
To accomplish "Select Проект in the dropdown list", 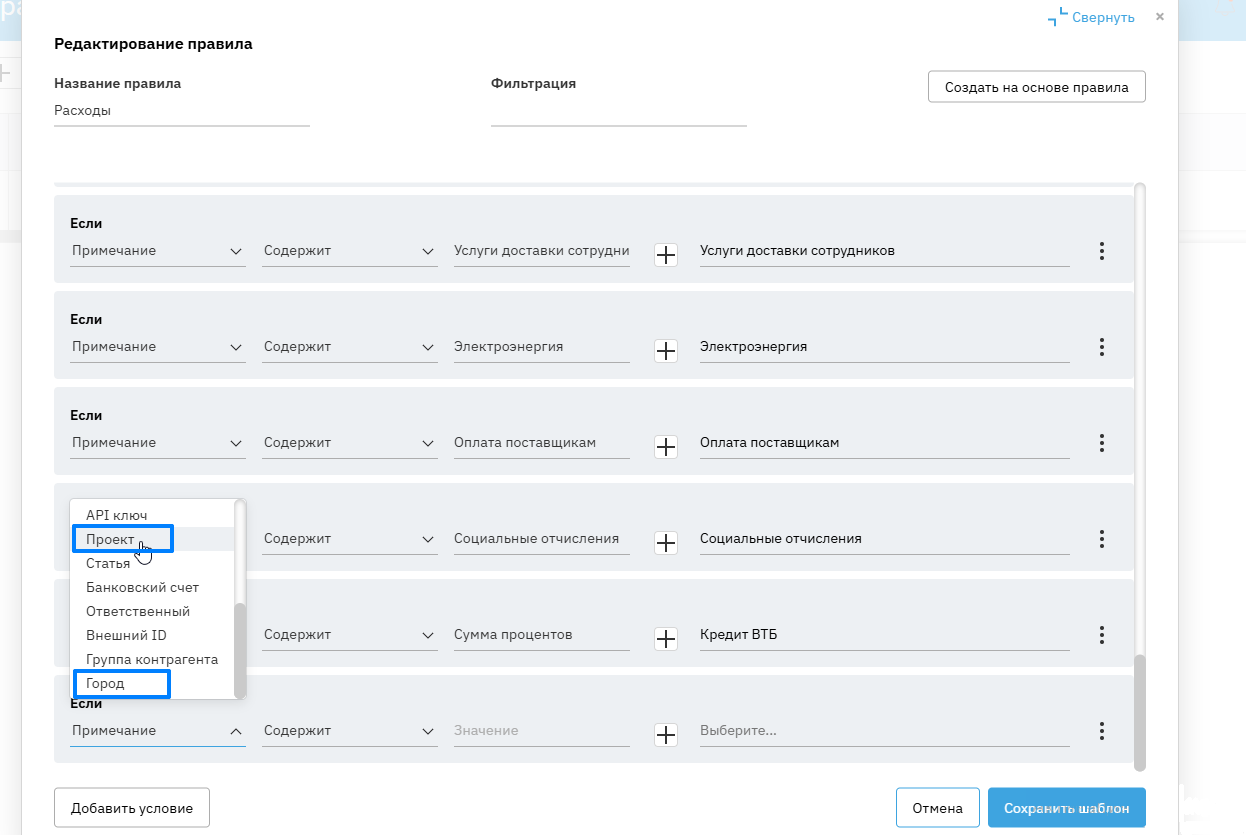I will [x=110, y=540].
